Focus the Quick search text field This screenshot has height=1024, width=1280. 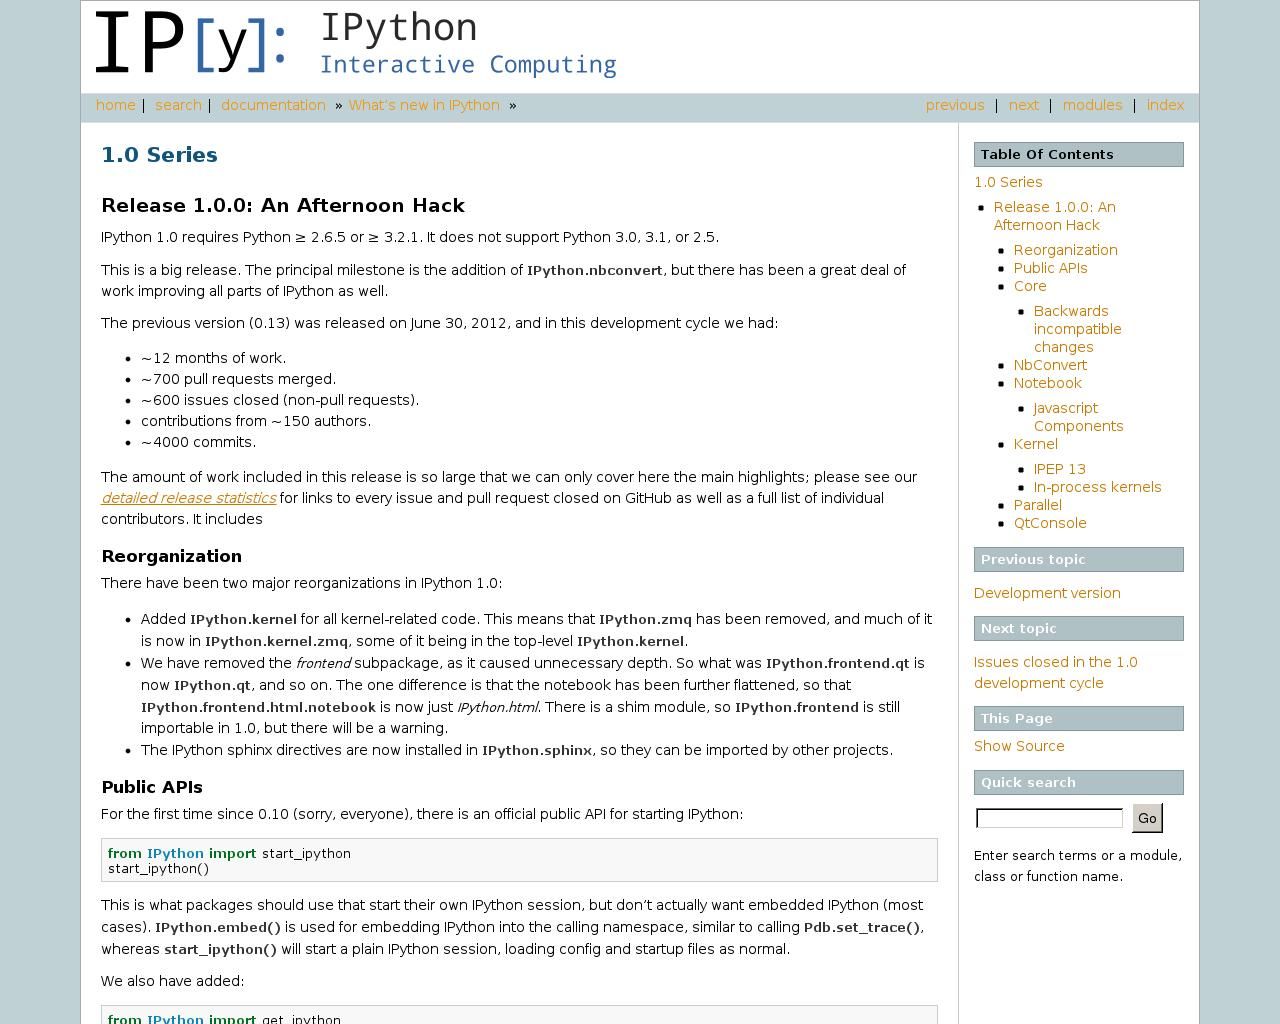[x=1049, y=818]
